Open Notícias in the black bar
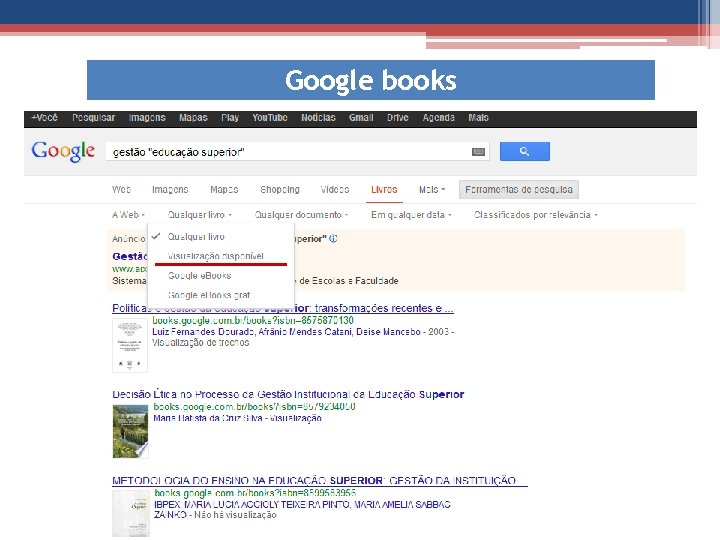This screenshot has width=720, height=540. click(x=318, y=118)
